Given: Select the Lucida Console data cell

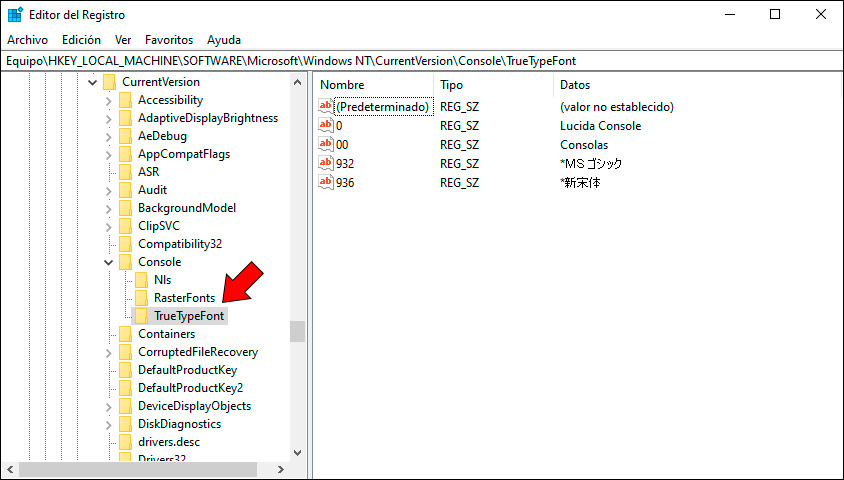Looking at the screenshot, I should [601, 126].
